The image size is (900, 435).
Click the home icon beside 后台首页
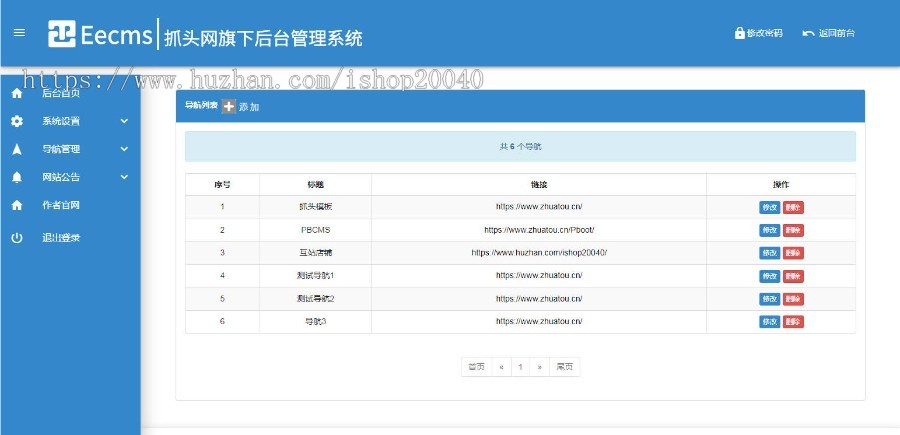click(x=17, y=94)
